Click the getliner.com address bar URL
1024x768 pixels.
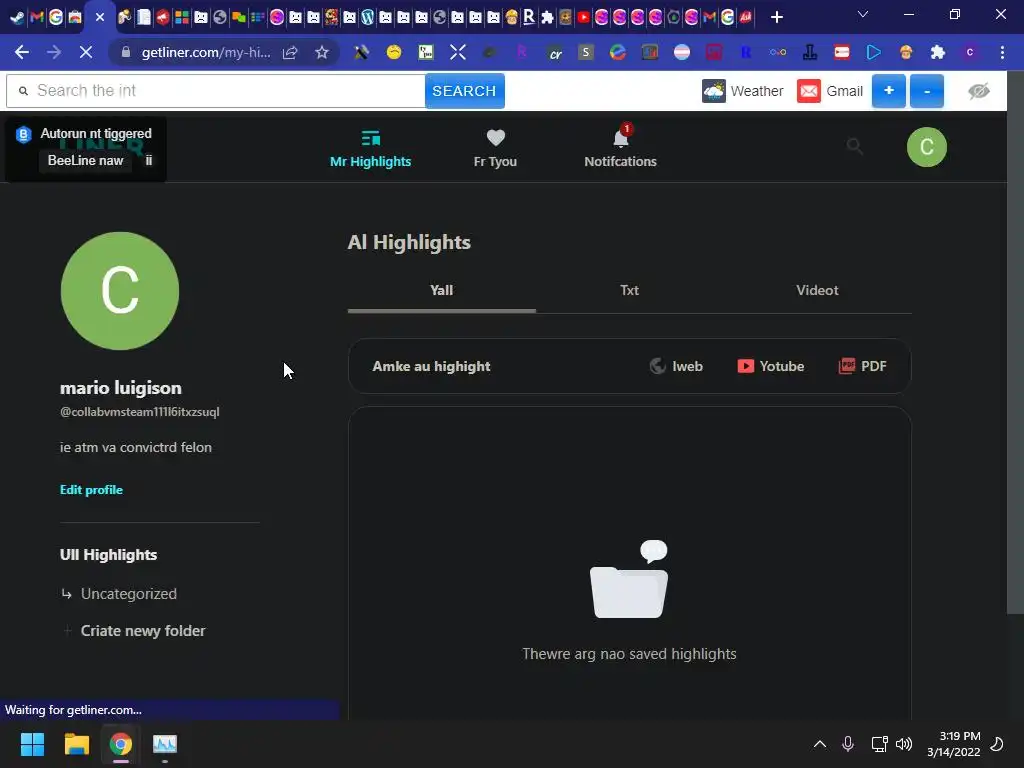(x=206, y=52)
